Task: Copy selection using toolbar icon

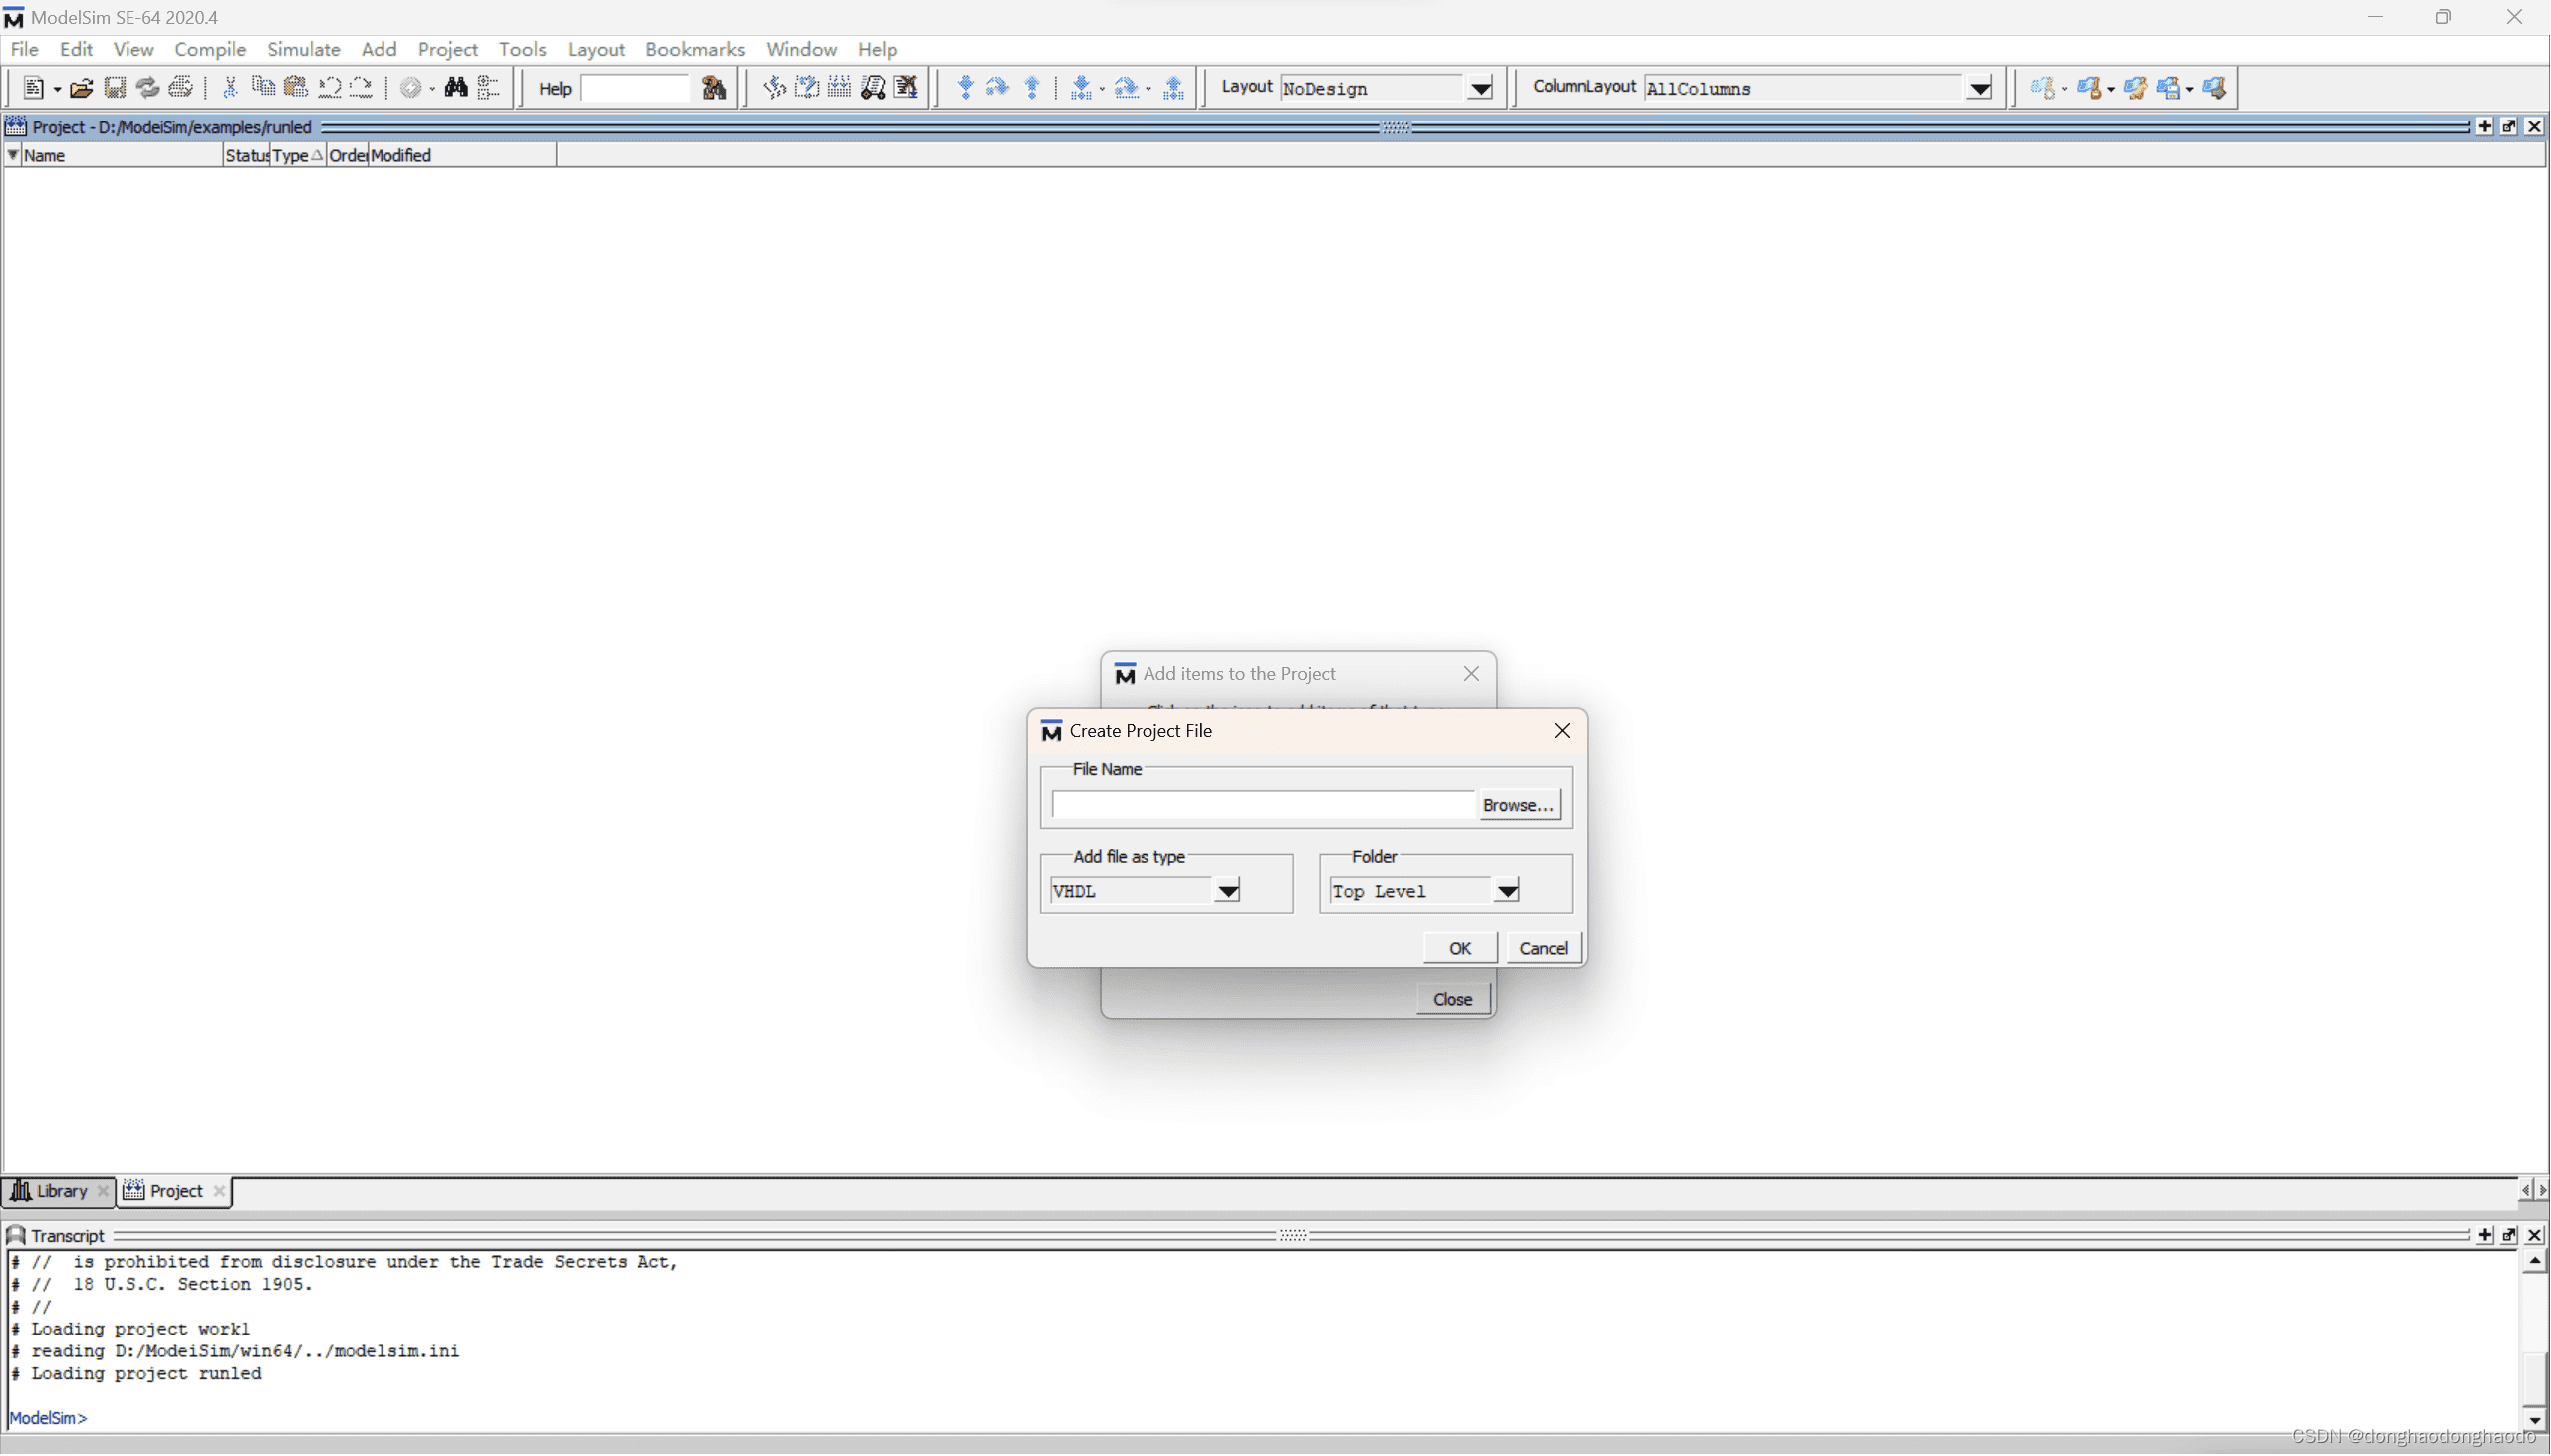Action: [x=263, y=88]
